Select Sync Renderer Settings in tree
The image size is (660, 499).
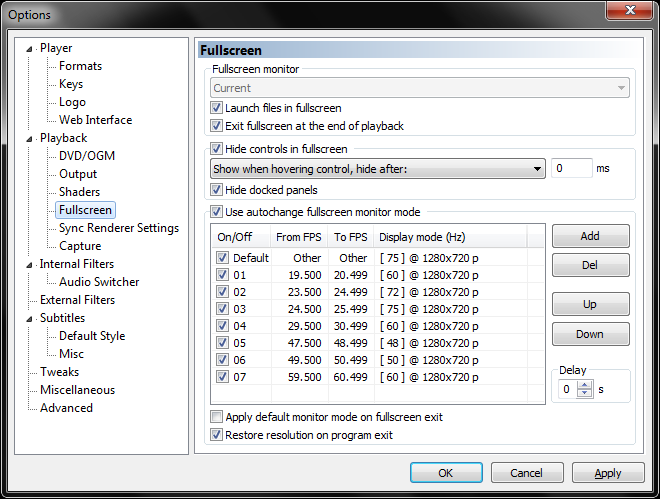(118, 228)
